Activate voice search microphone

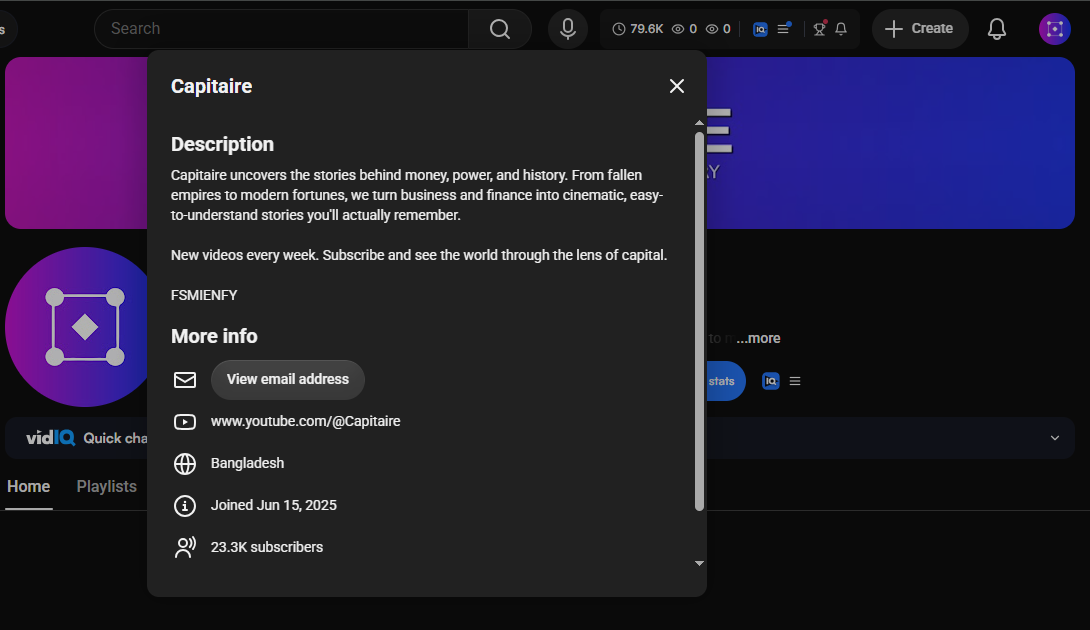(x=568, y=29)
